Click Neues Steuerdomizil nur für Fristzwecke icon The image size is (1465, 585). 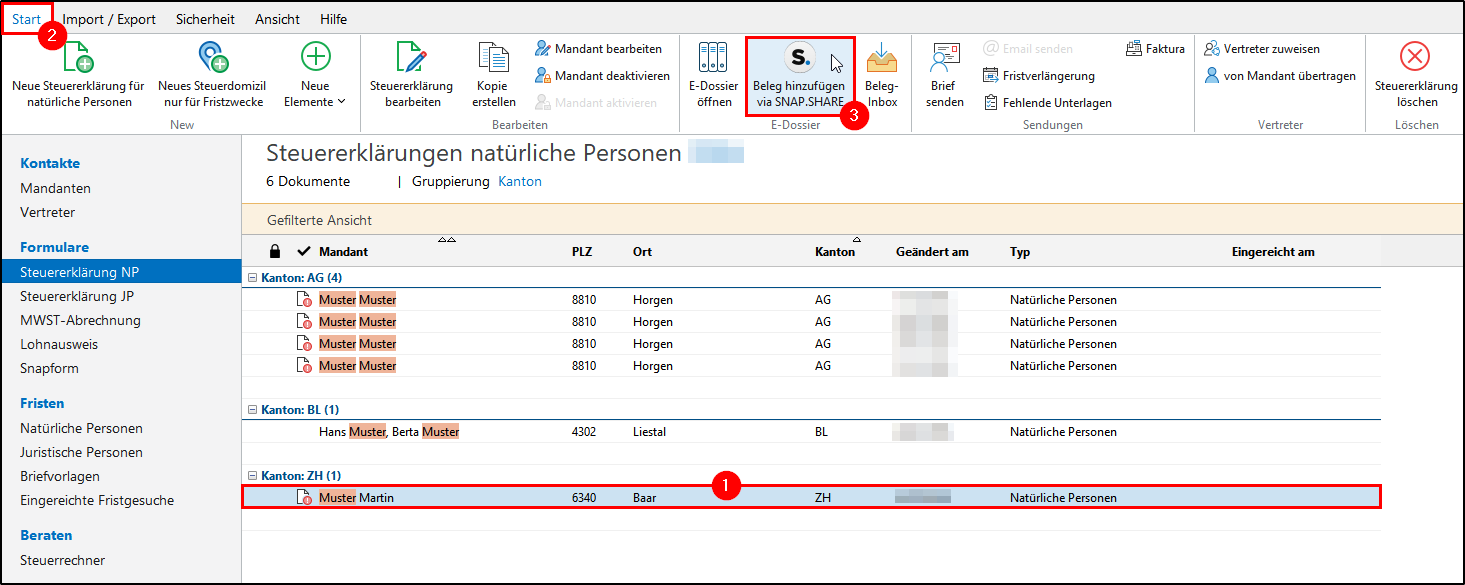212,58
